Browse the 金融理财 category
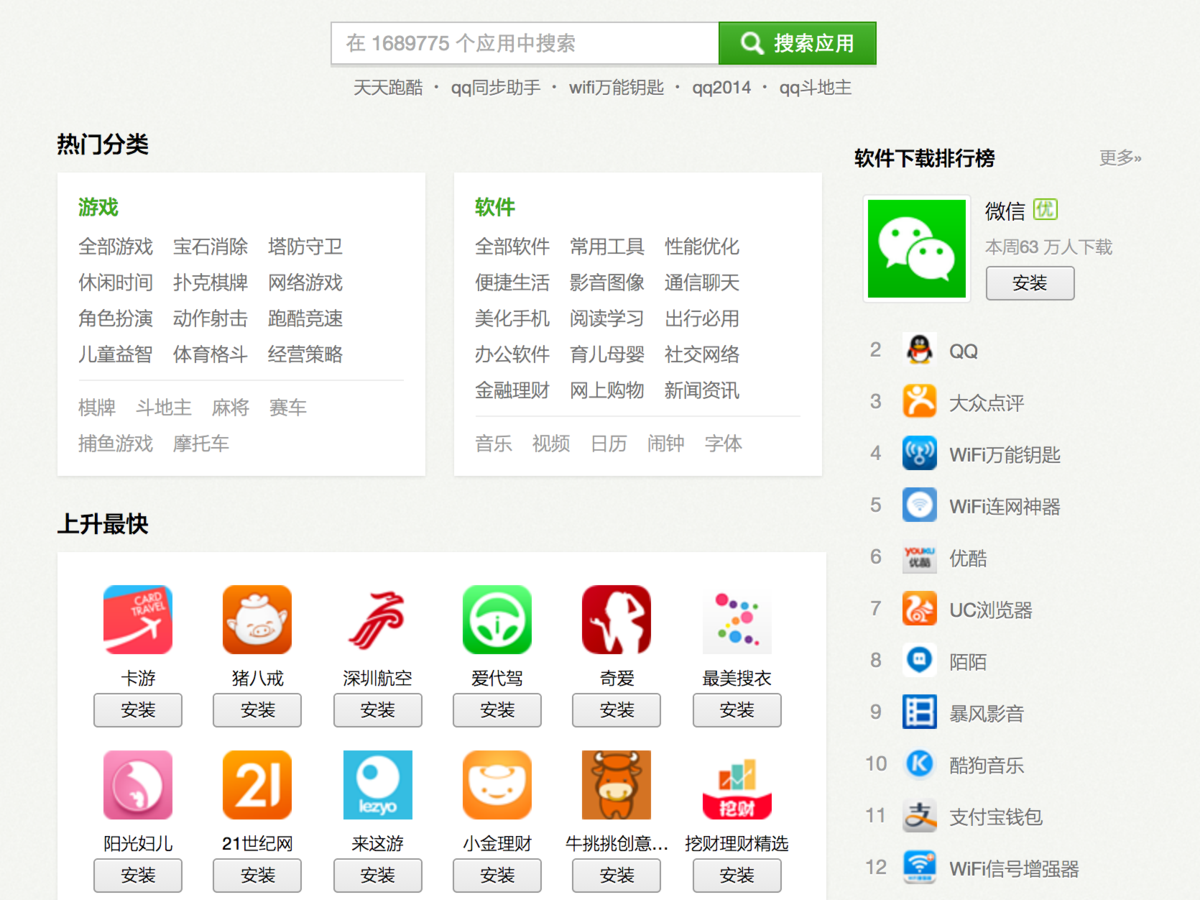This screenshot has height=900, width=1200. [512, 390]
